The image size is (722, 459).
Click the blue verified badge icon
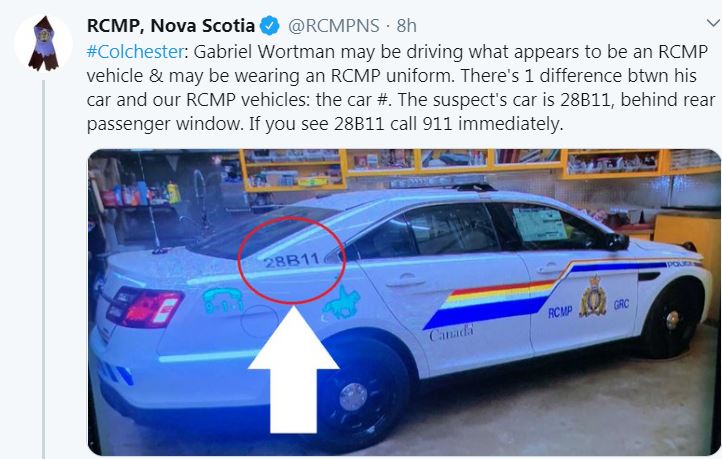coord(270,26)
